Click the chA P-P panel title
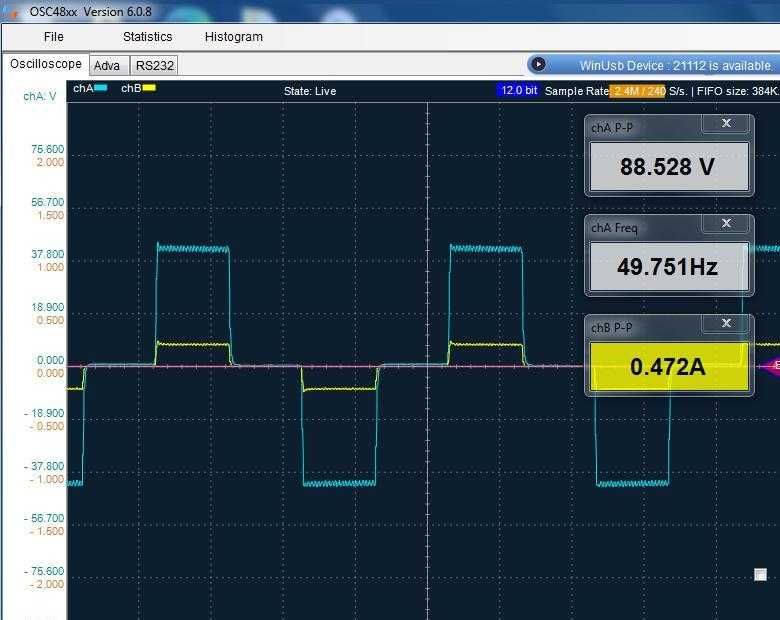Image resolution: width=780 pixels, height=620 pixels. (x=612, y=128)
